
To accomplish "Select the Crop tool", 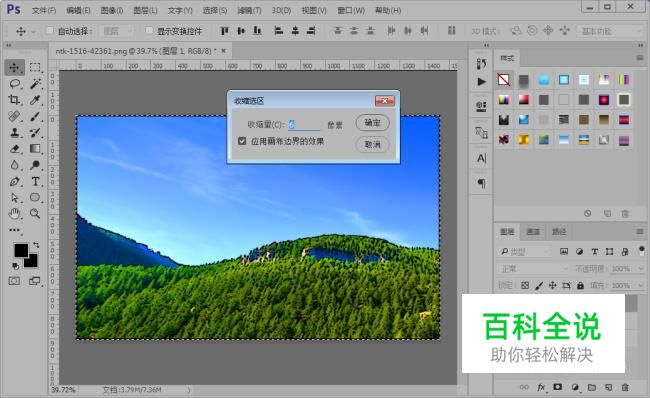I will click(15, 100).
